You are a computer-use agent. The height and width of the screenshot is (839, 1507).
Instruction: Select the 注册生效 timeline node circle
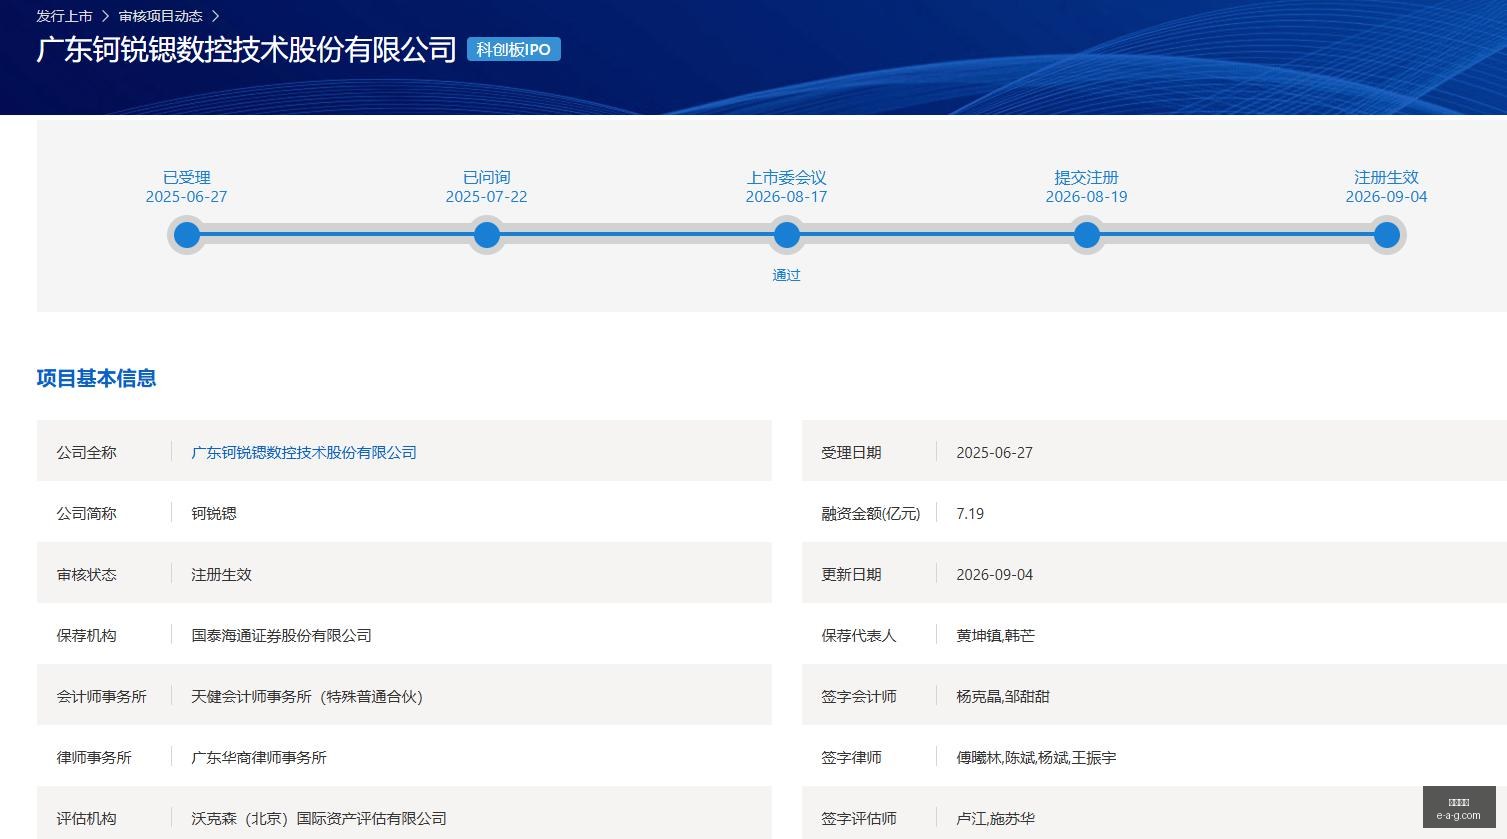pyautogui.click(x=1387, y=235)
